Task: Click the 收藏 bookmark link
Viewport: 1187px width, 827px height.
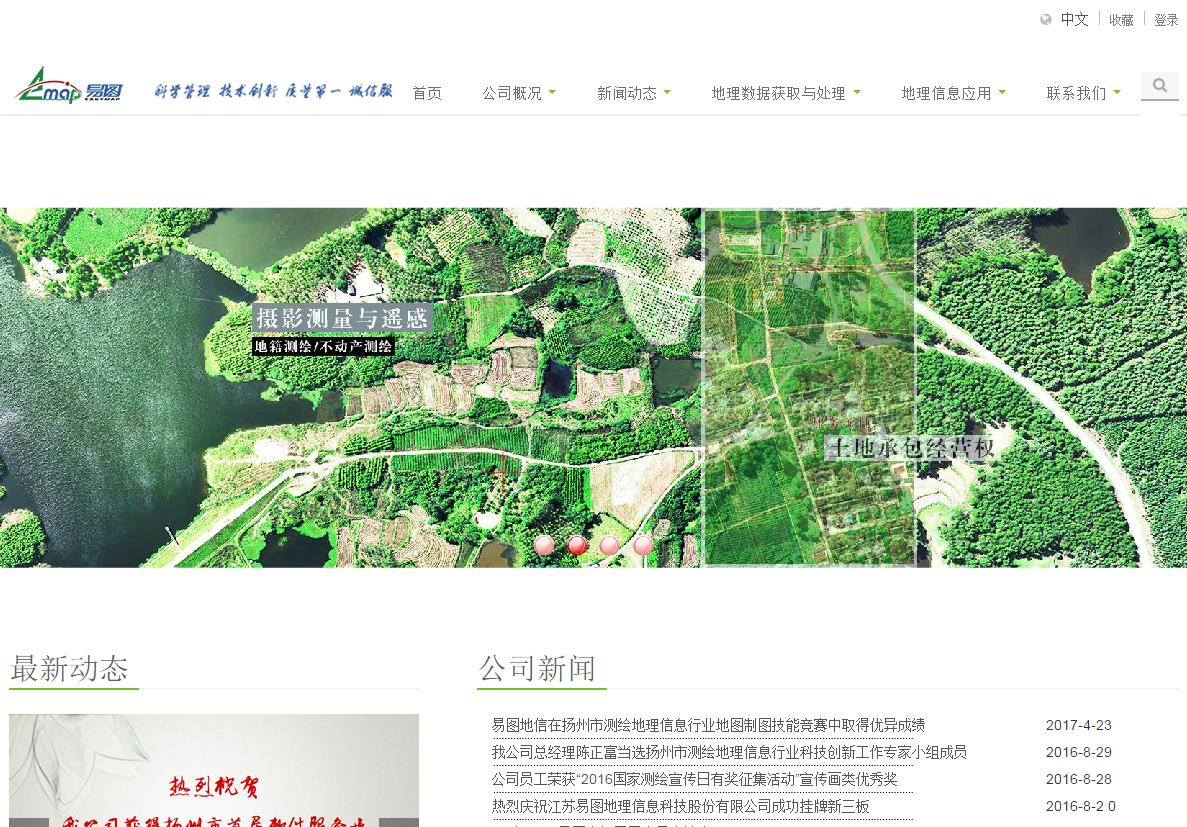Action: (1121, 20)
